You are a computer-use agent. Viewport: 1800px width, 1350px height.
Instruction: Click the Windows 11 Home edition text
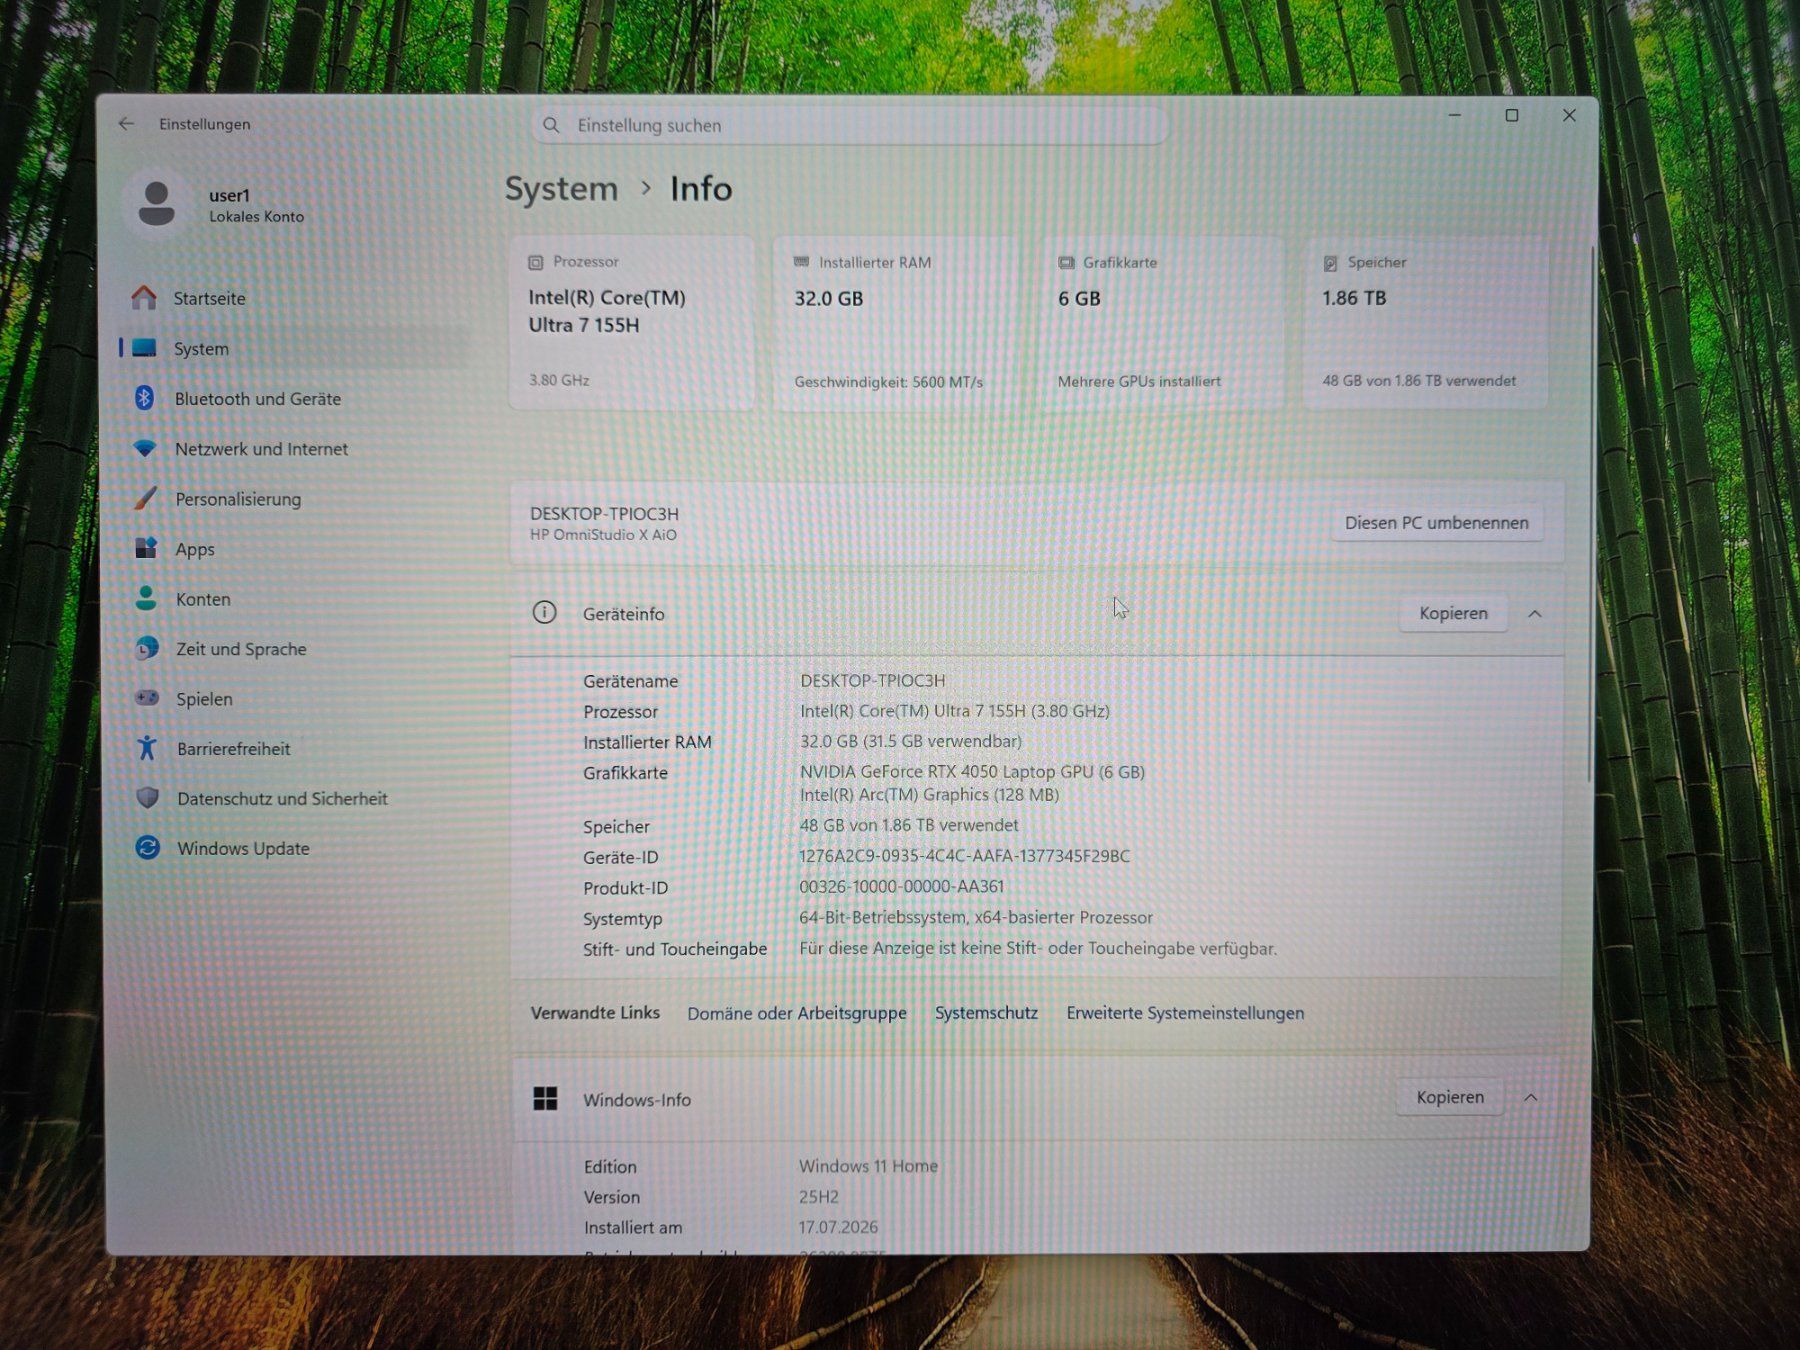868,1166
